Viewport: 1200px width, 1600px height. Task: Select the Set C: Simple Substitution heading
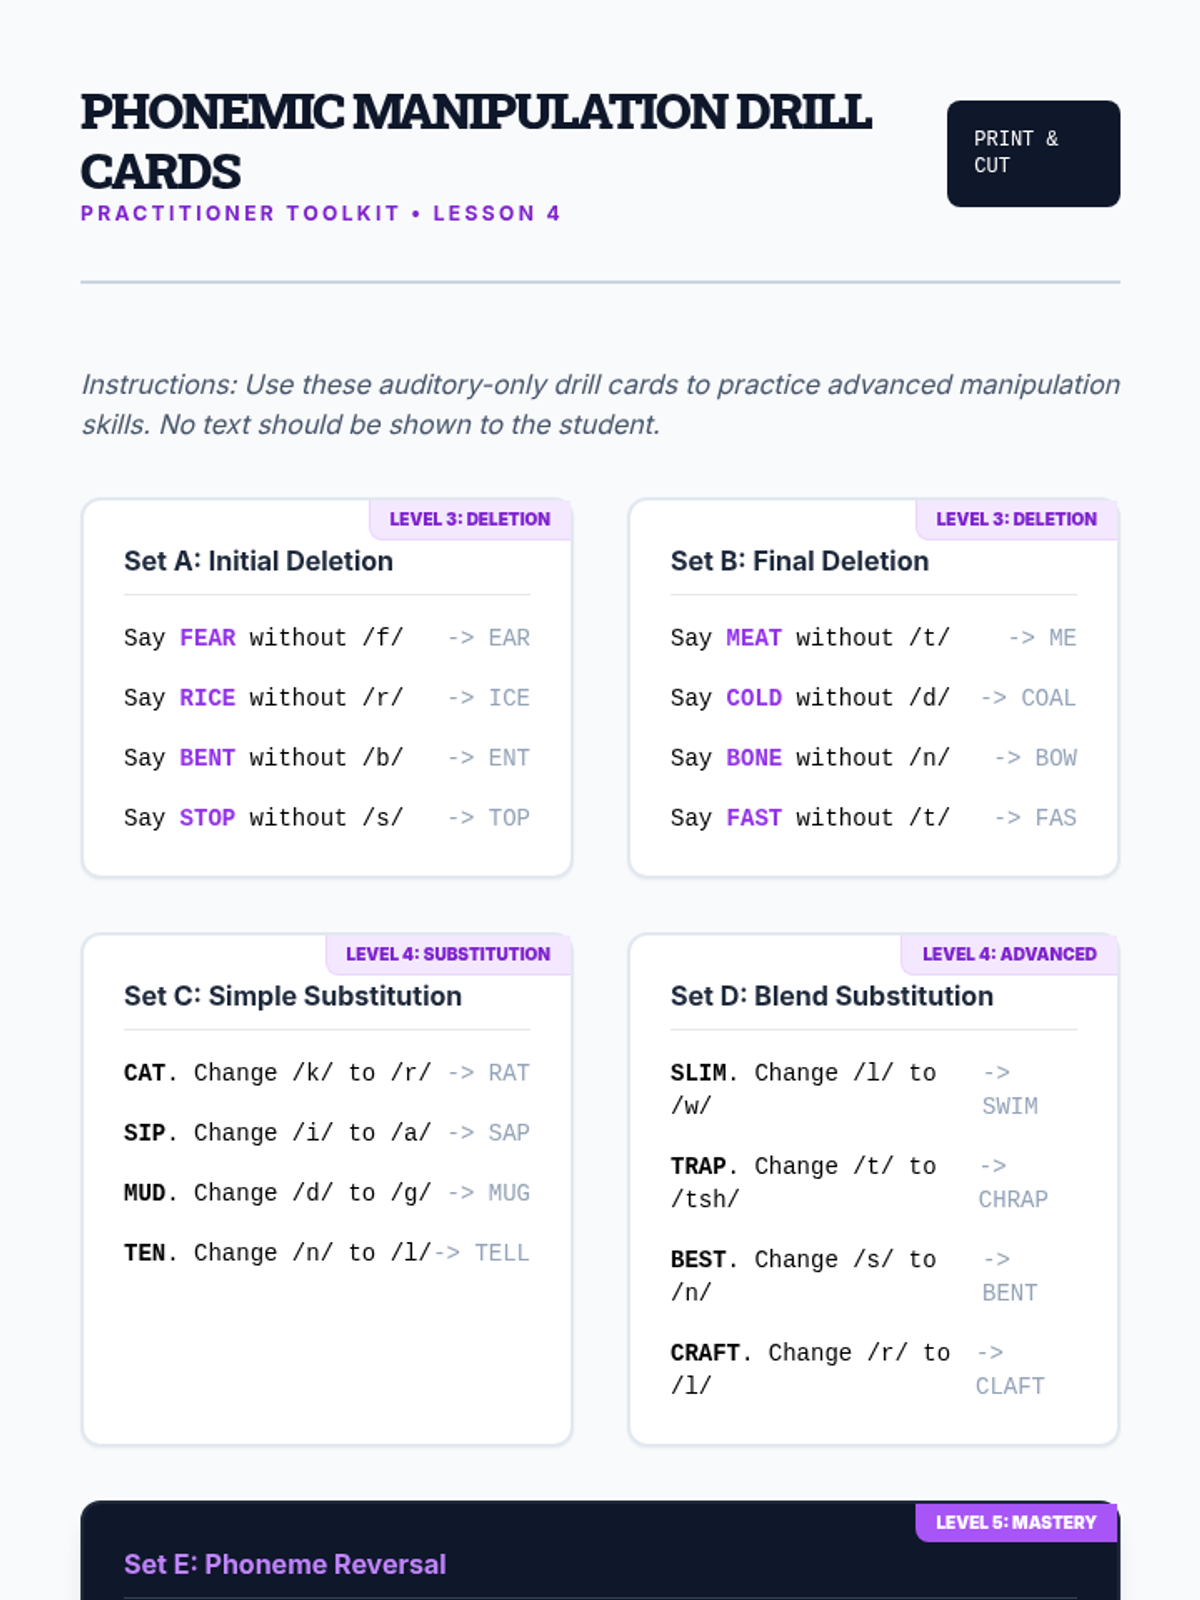[292, 996]
